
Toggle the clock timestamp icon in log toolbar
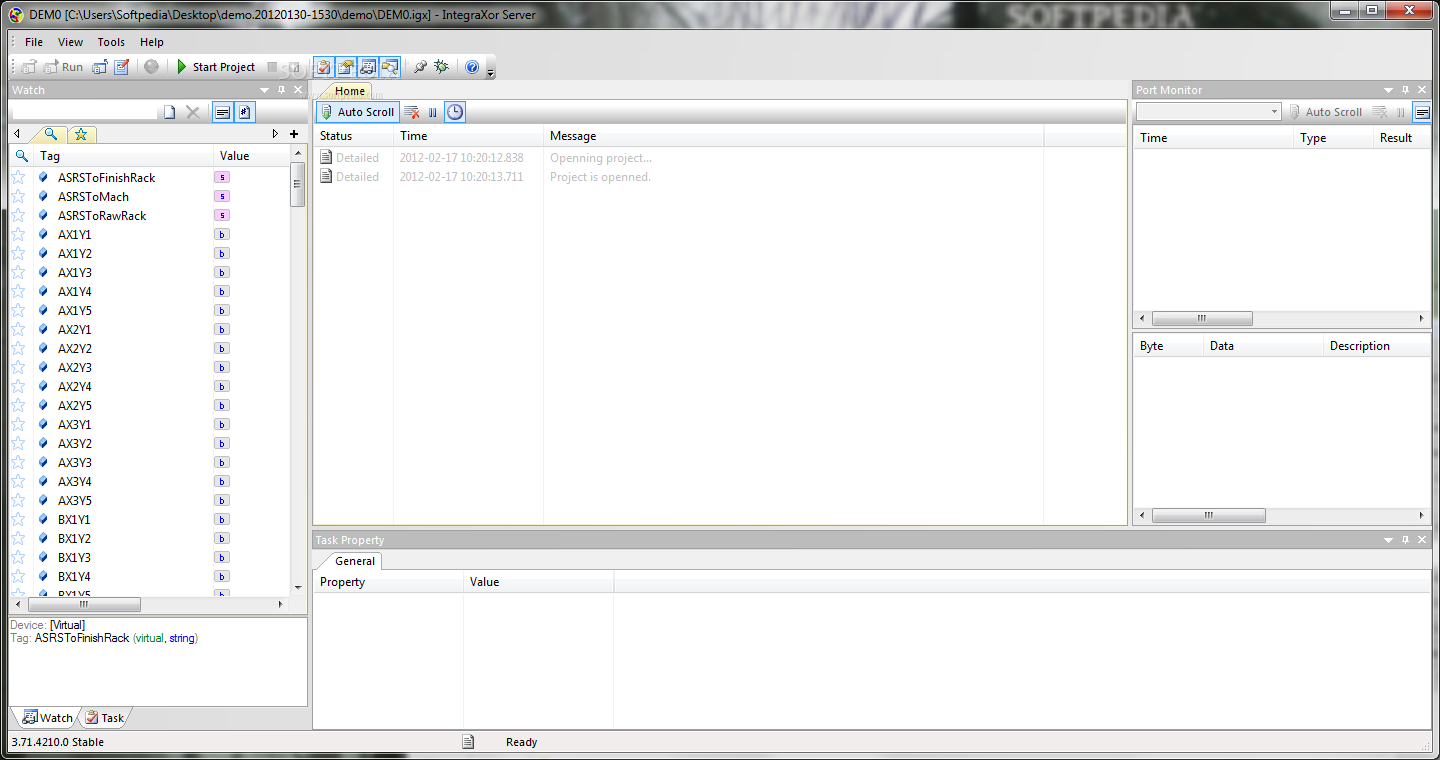point(455,112)
